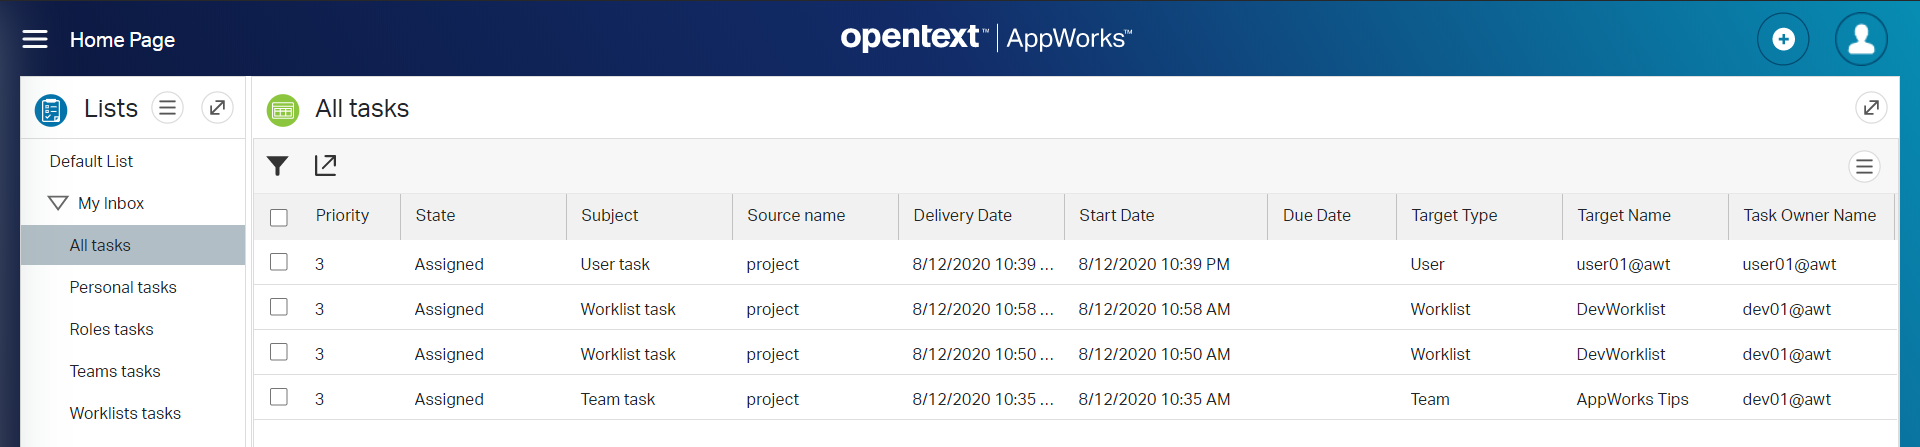Open the Lists panel options menu
The image size is (1920, 447).
(167, 108)
